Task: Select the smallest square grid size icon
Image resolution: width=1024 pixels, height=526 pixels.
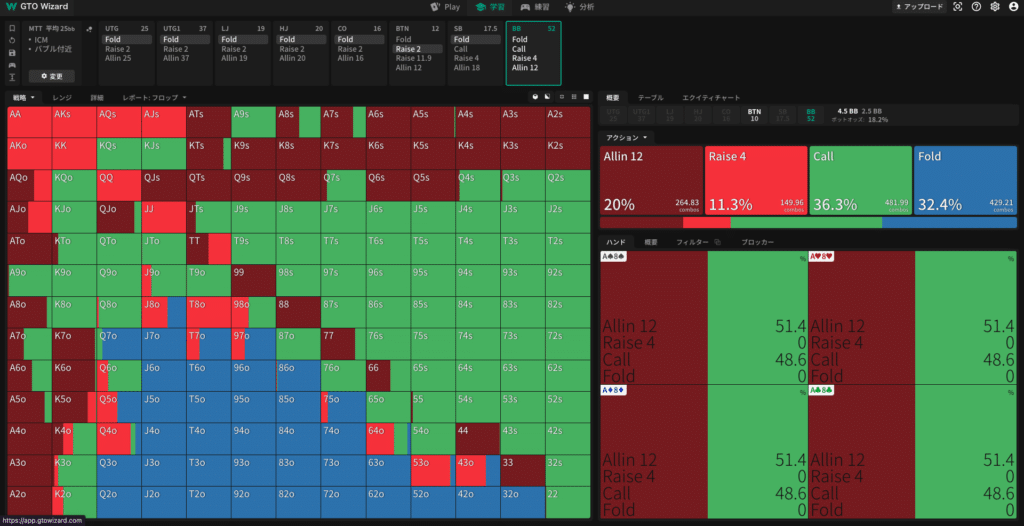Action: (562, 97)
